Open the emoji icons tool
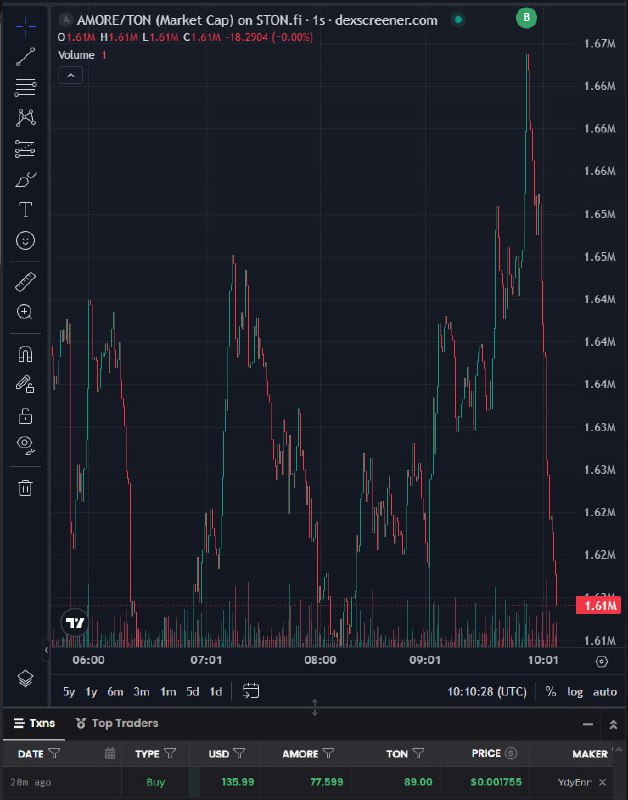628x800 pixels. tap(26, 240)
